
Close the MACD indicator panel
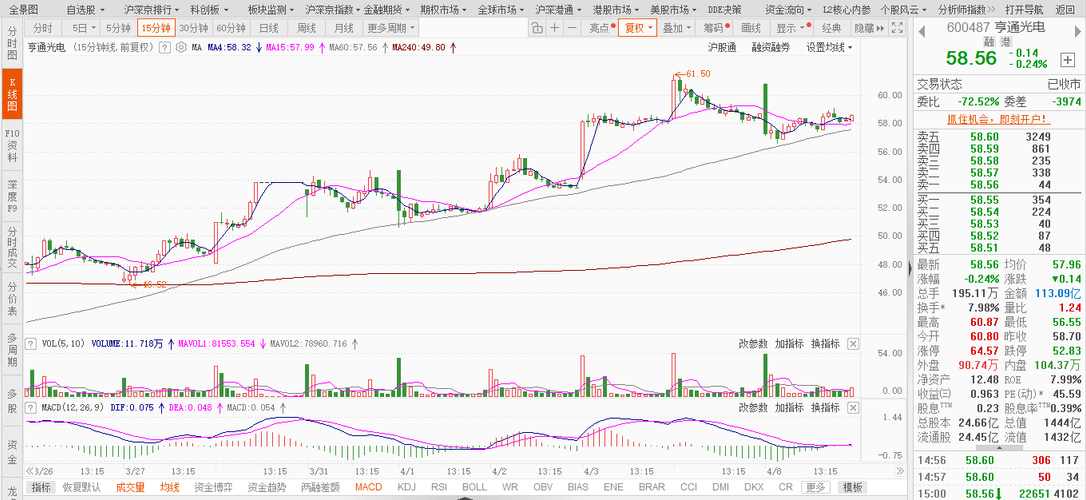[x=853, y=407]
